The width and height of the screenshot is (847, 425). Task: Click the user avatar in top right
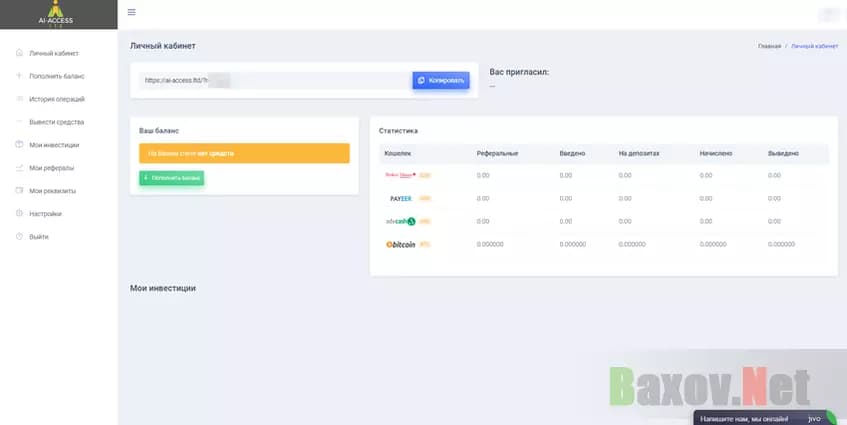[829, 14]
